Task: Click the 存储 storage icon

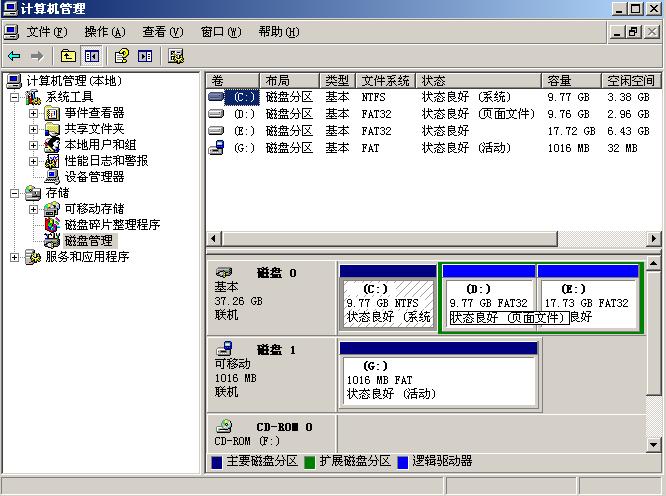Action: pyautogui.click(x=33, y=193)
